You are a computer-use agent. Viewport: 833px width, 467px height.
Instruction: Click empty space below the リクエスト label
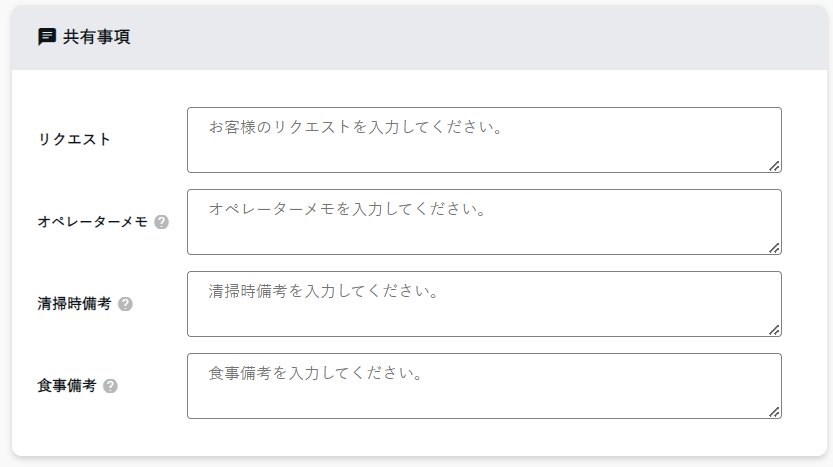coord(90,175)
